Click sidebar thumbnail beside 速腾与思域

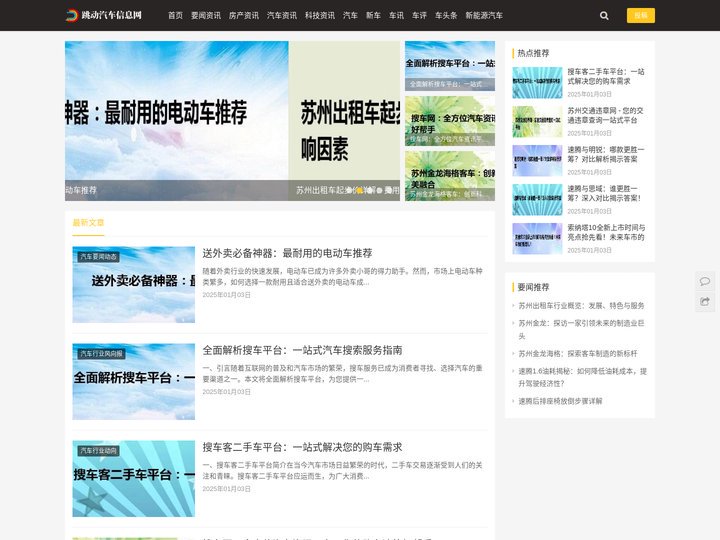537,200
